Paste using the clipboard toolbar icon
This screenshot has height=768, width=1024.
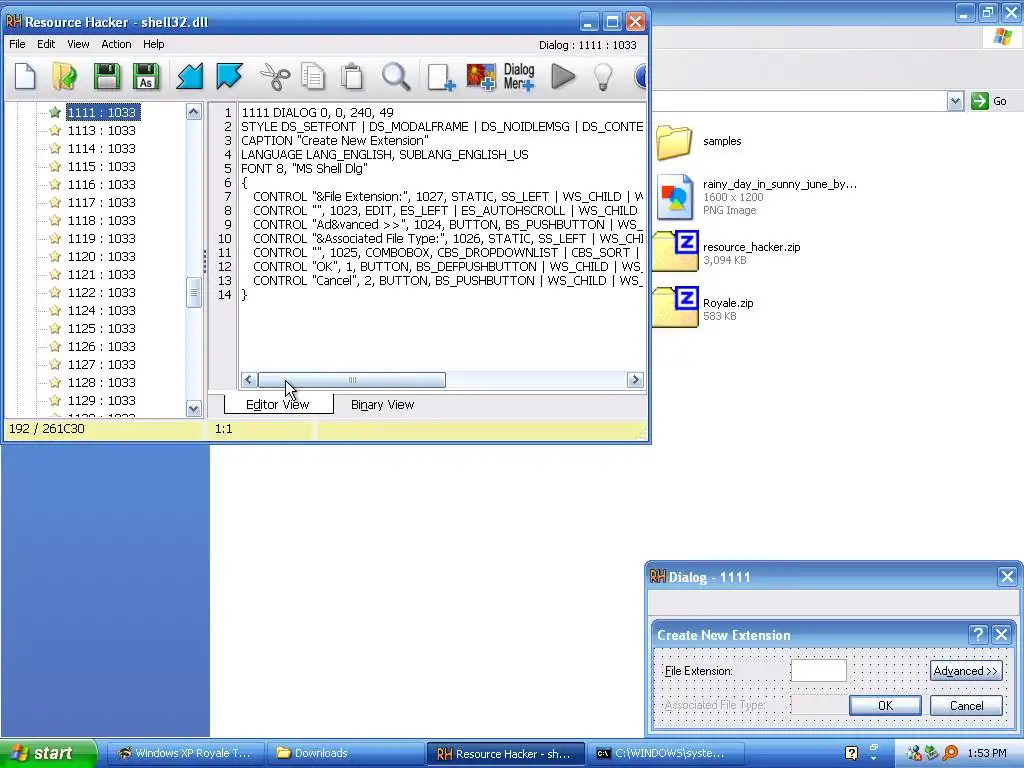click(352, 76)
